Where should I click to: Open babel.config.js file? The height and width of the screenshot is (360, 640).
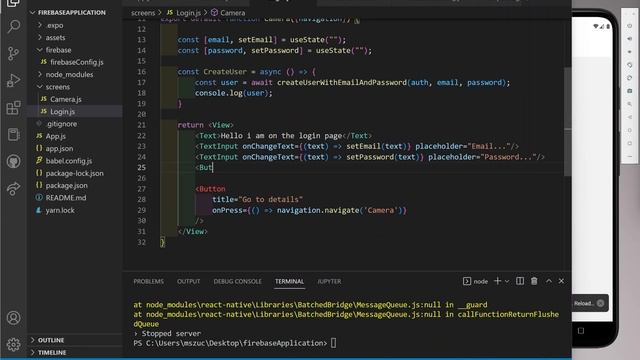click(75, 161)
